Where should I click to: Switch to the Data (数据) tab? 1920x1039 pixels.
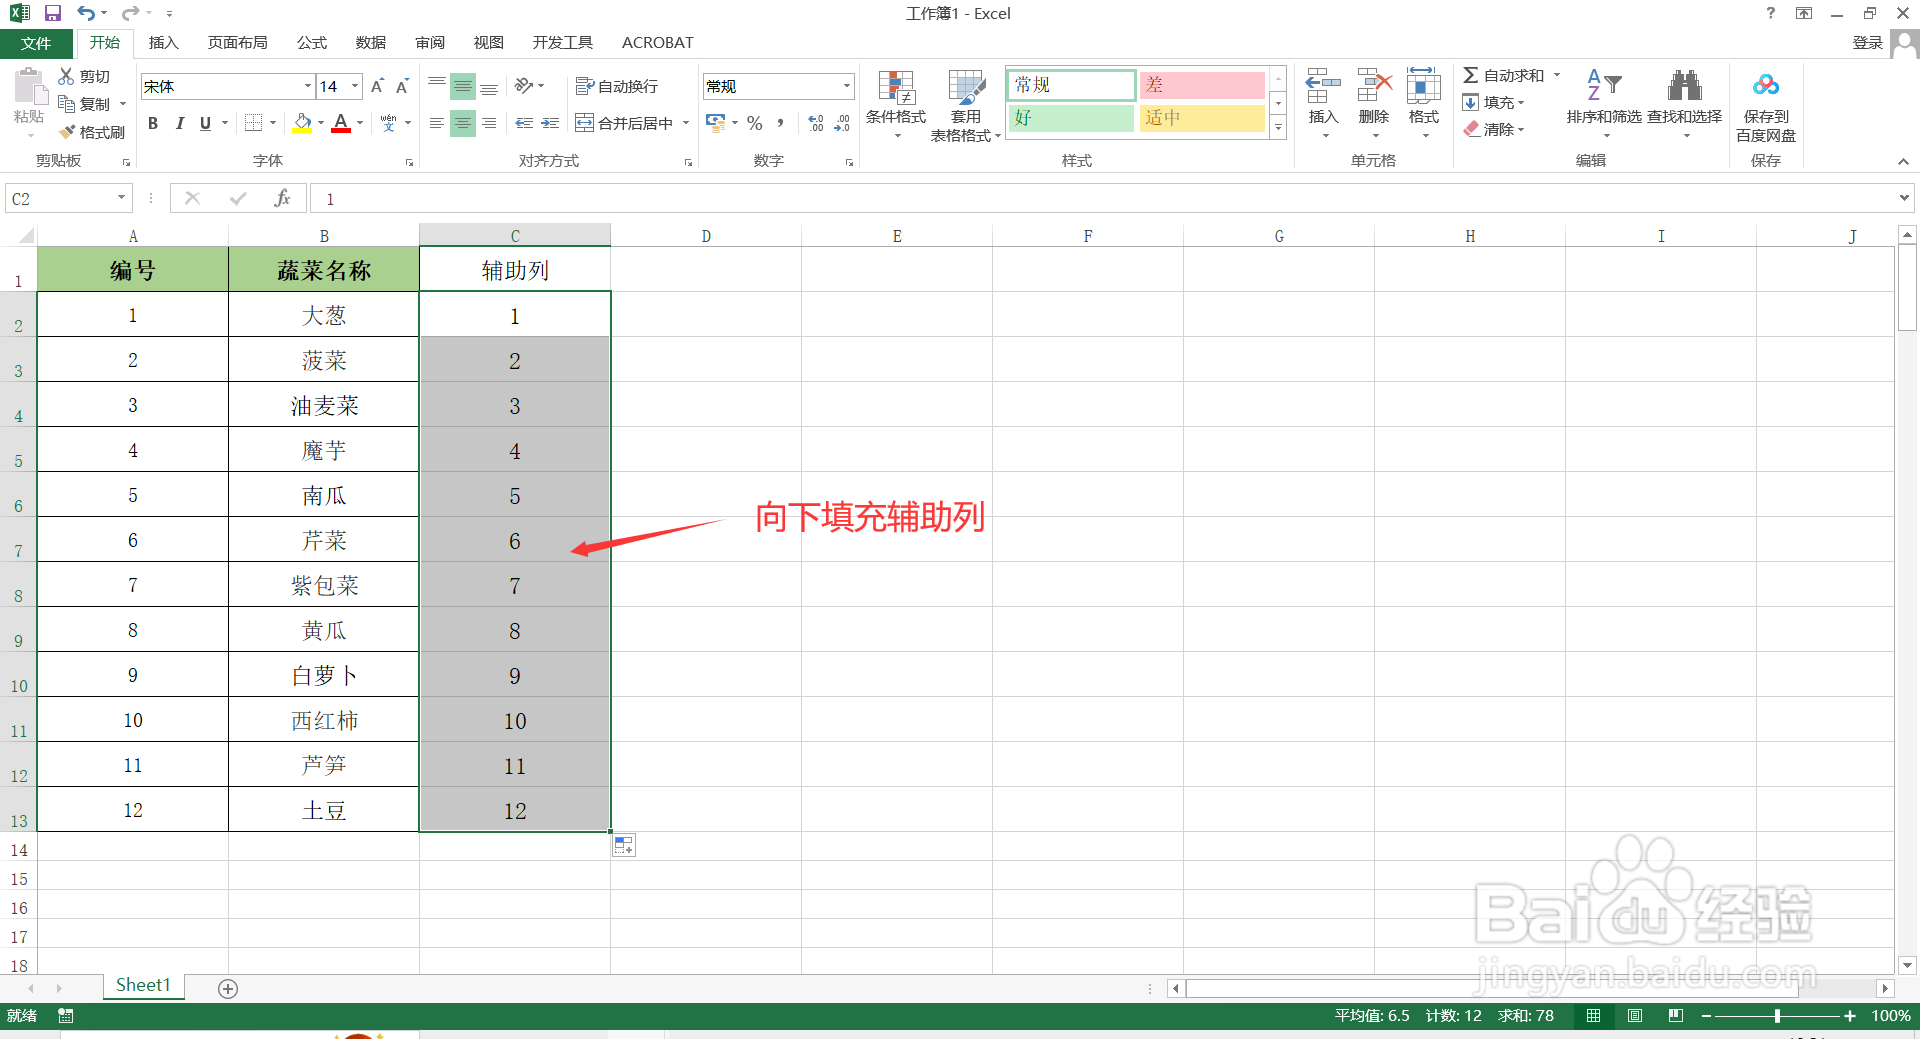[x=371, y=43]
